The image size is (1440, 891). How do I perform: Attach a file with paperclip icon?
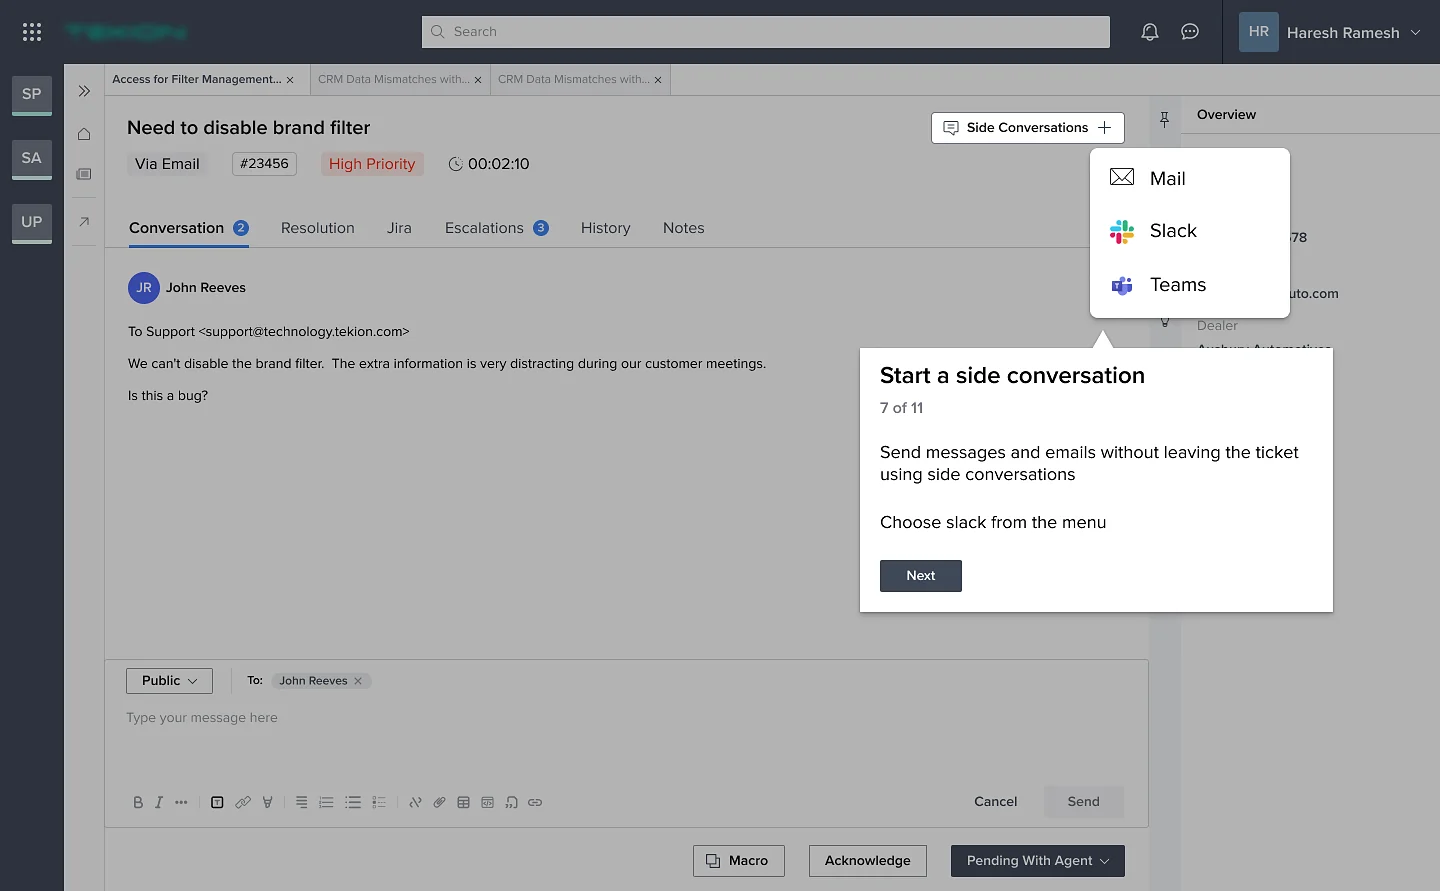point(439,802)
